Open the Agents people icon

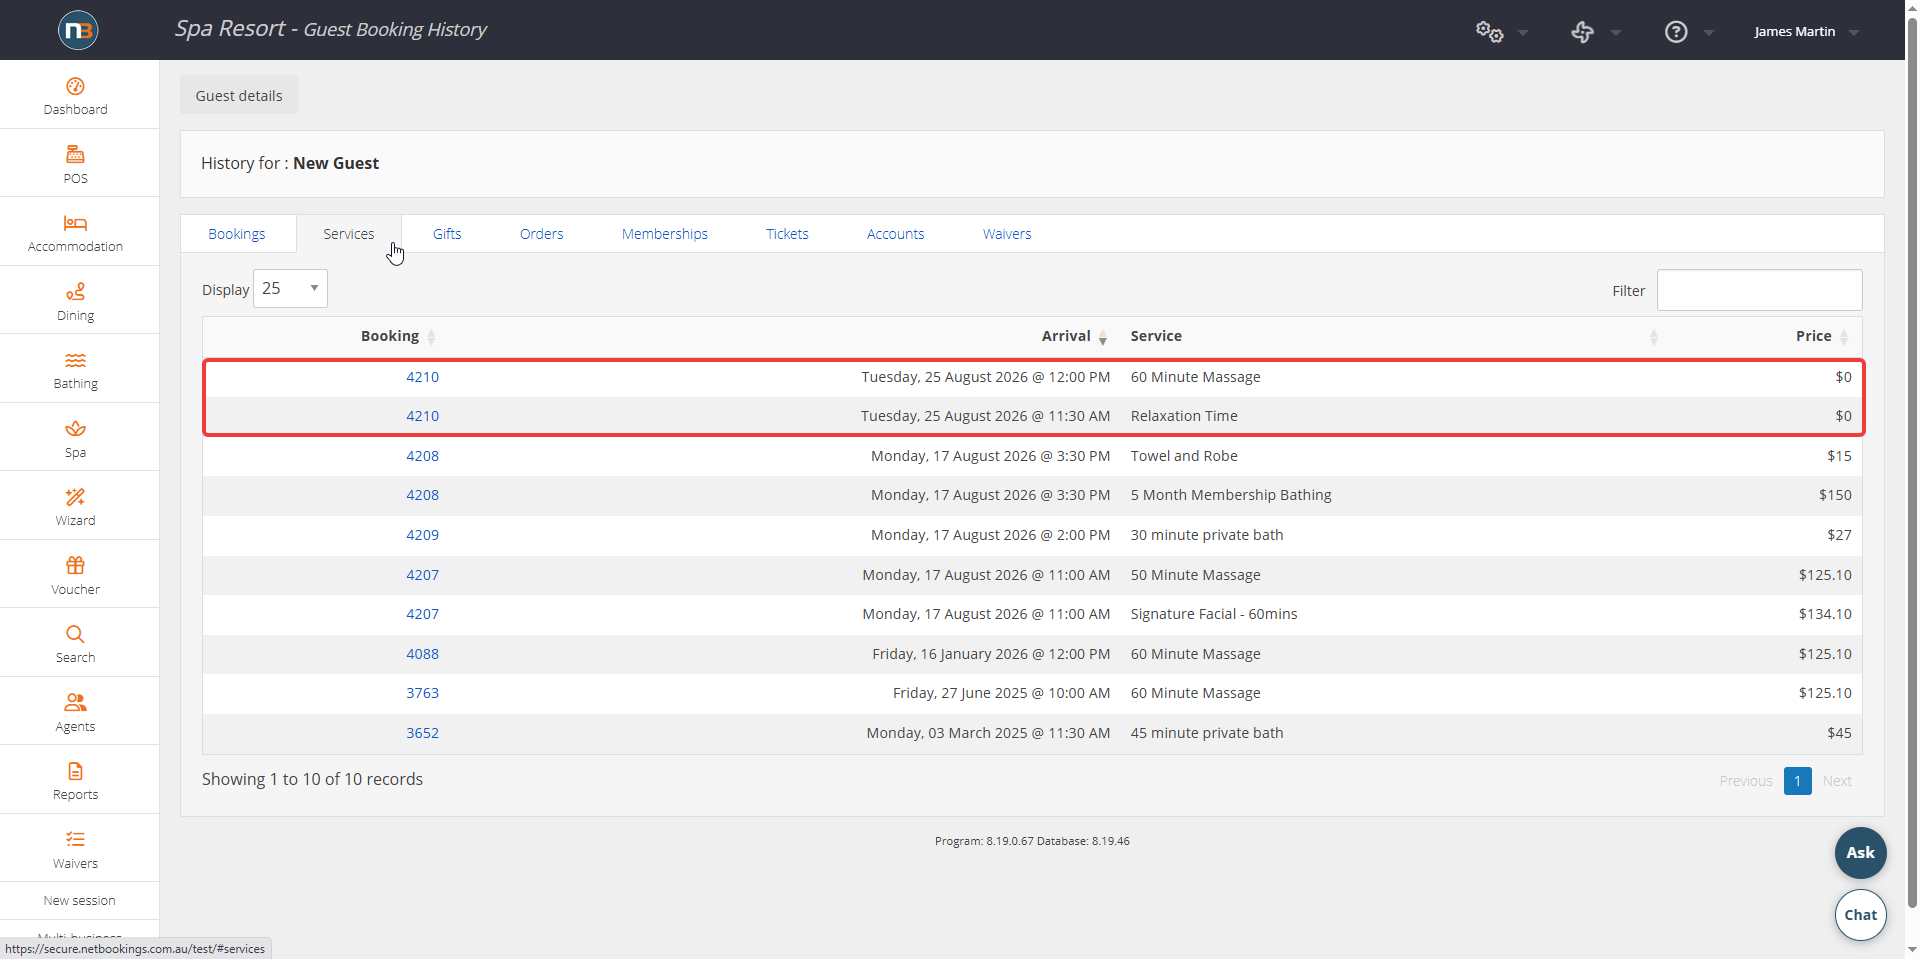click(75, 702)
